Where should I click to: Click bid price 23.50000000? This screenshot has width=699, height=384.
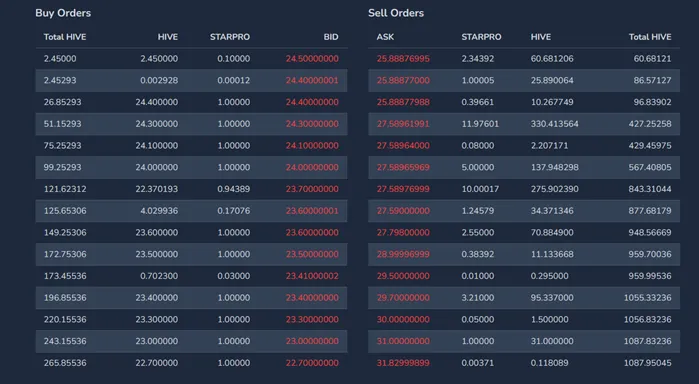[312, 254]
